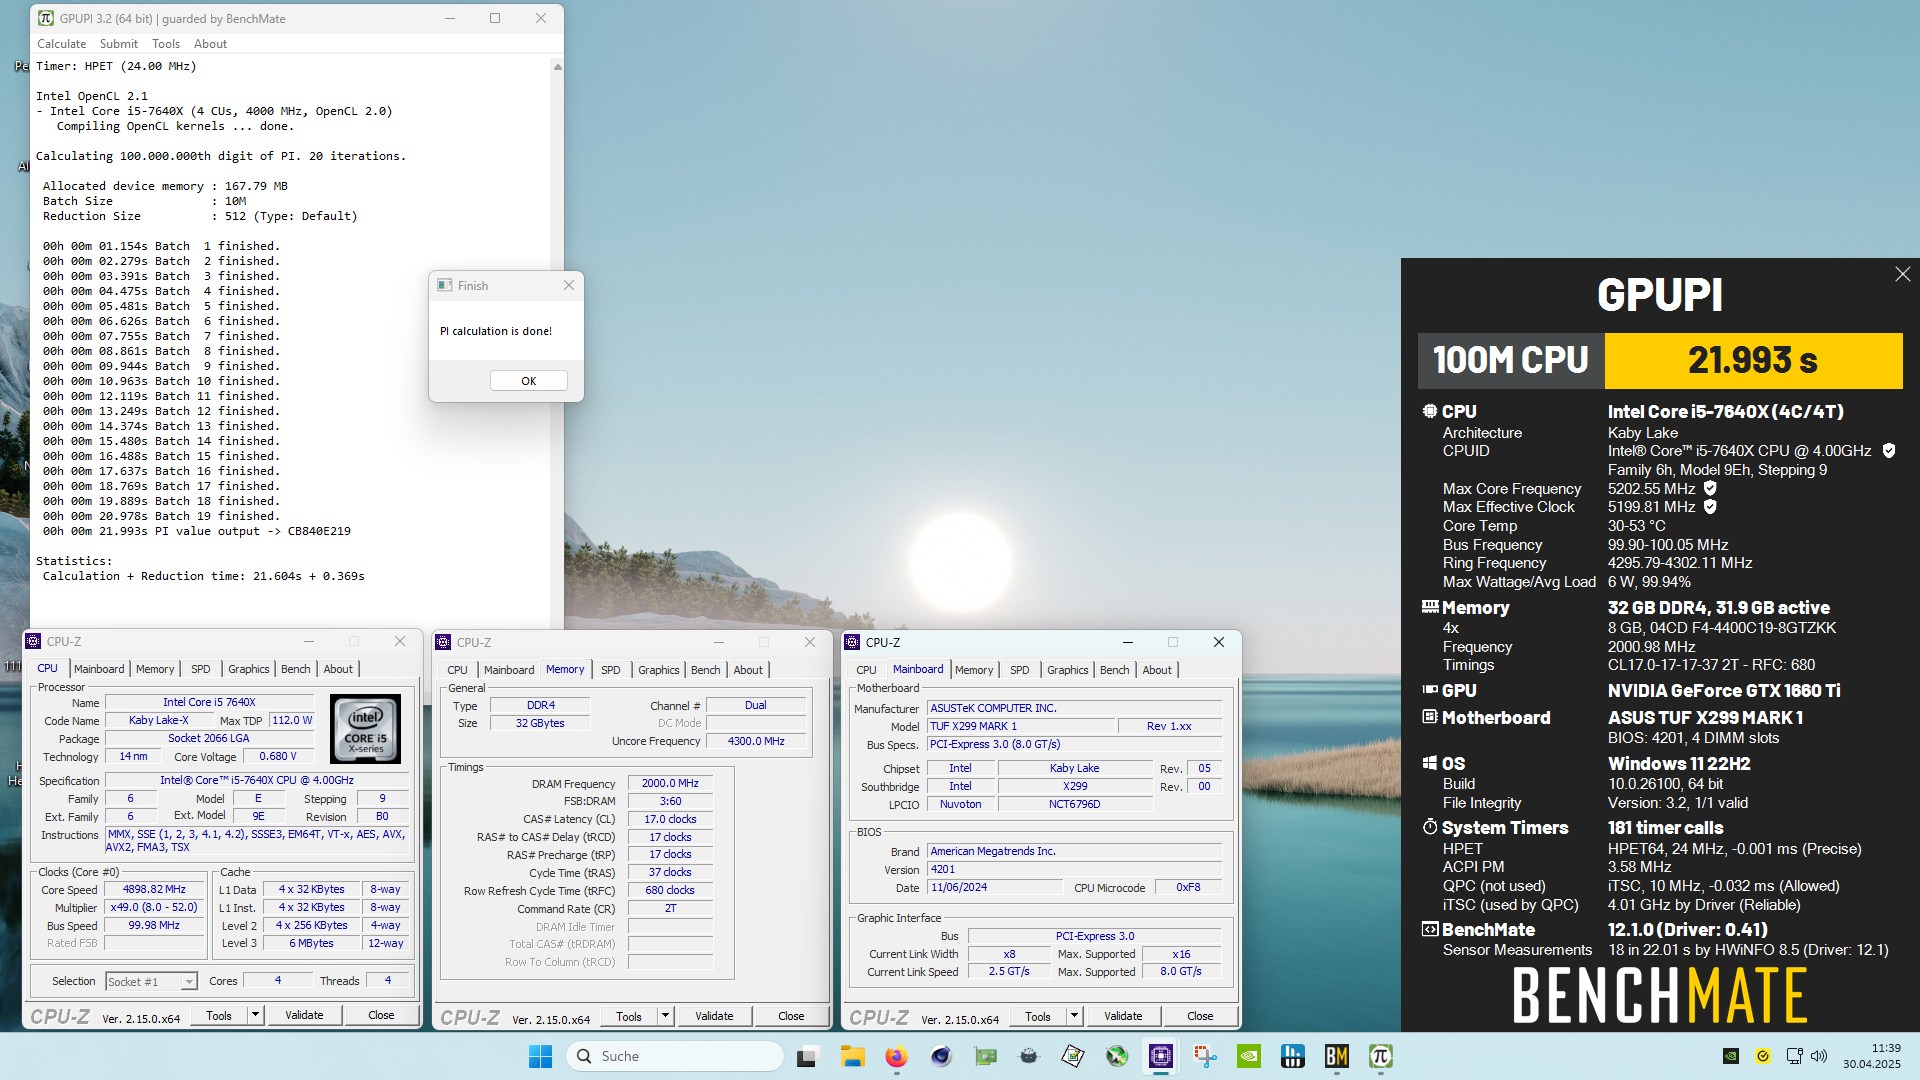1920x1080 pixels.
Task: Click the CPU-Z icon in left window title
Action: pos(33,642)
